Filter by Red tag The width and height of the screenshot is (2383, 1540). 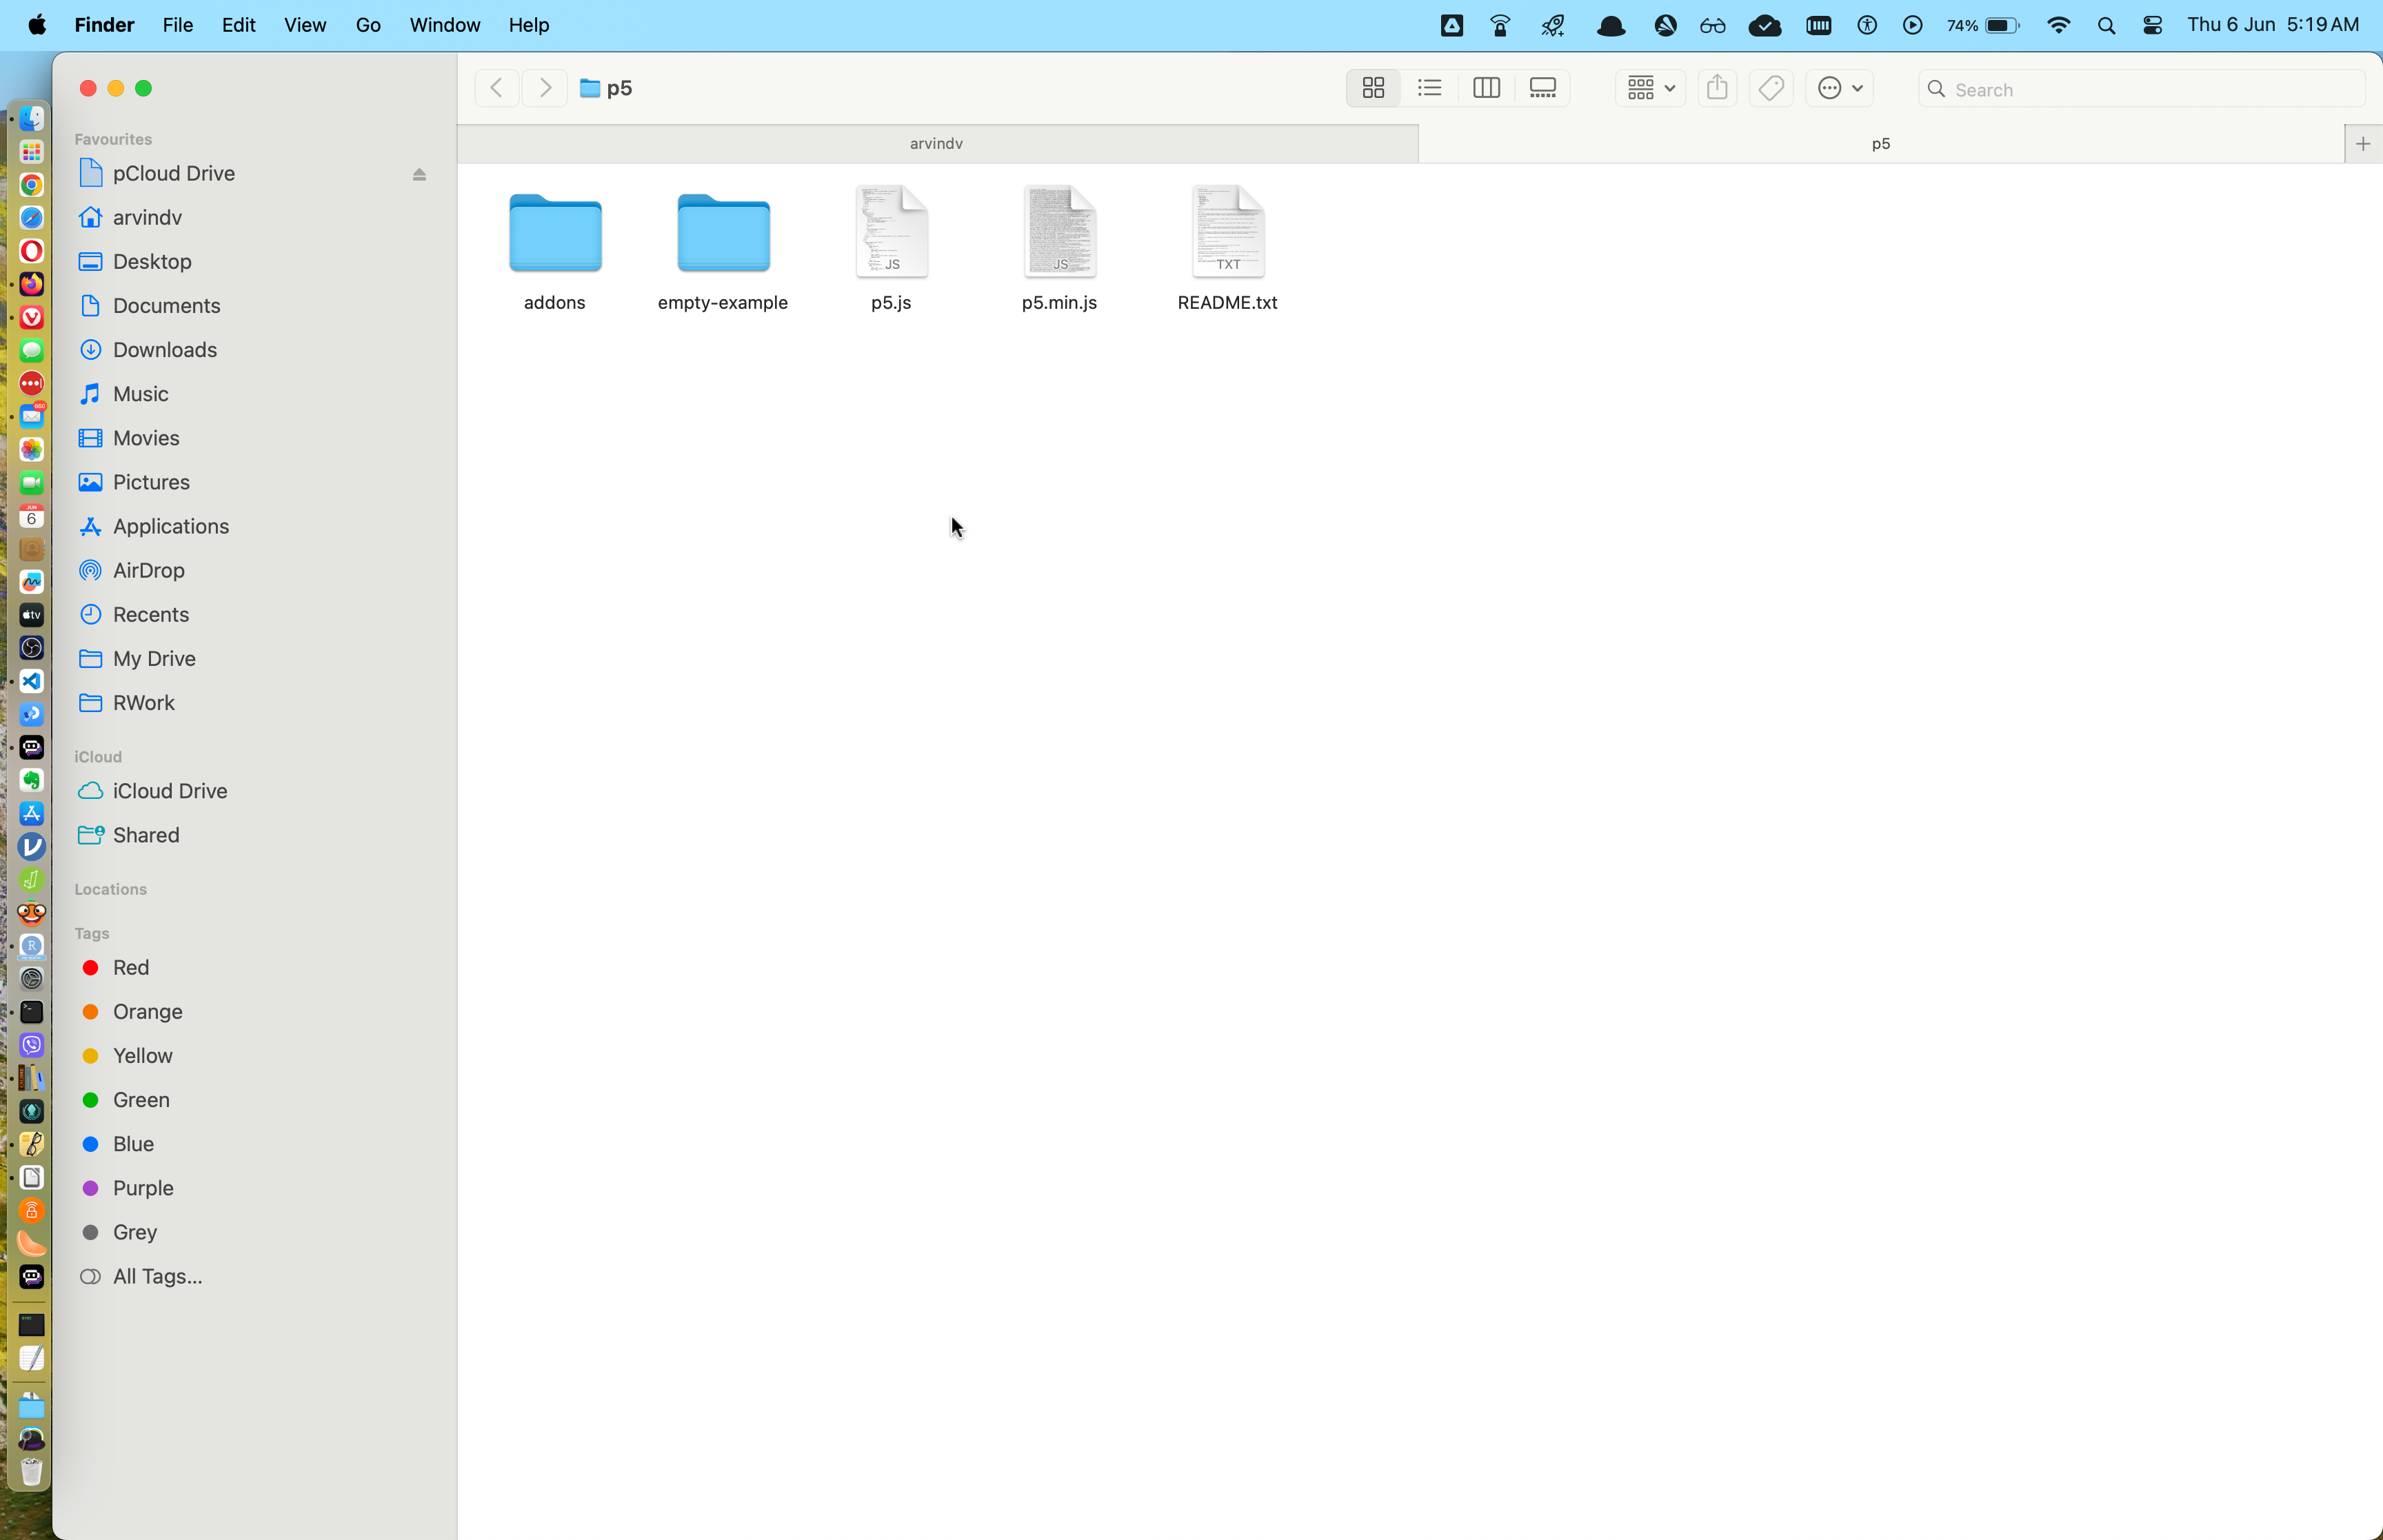(x=131, y=968)
